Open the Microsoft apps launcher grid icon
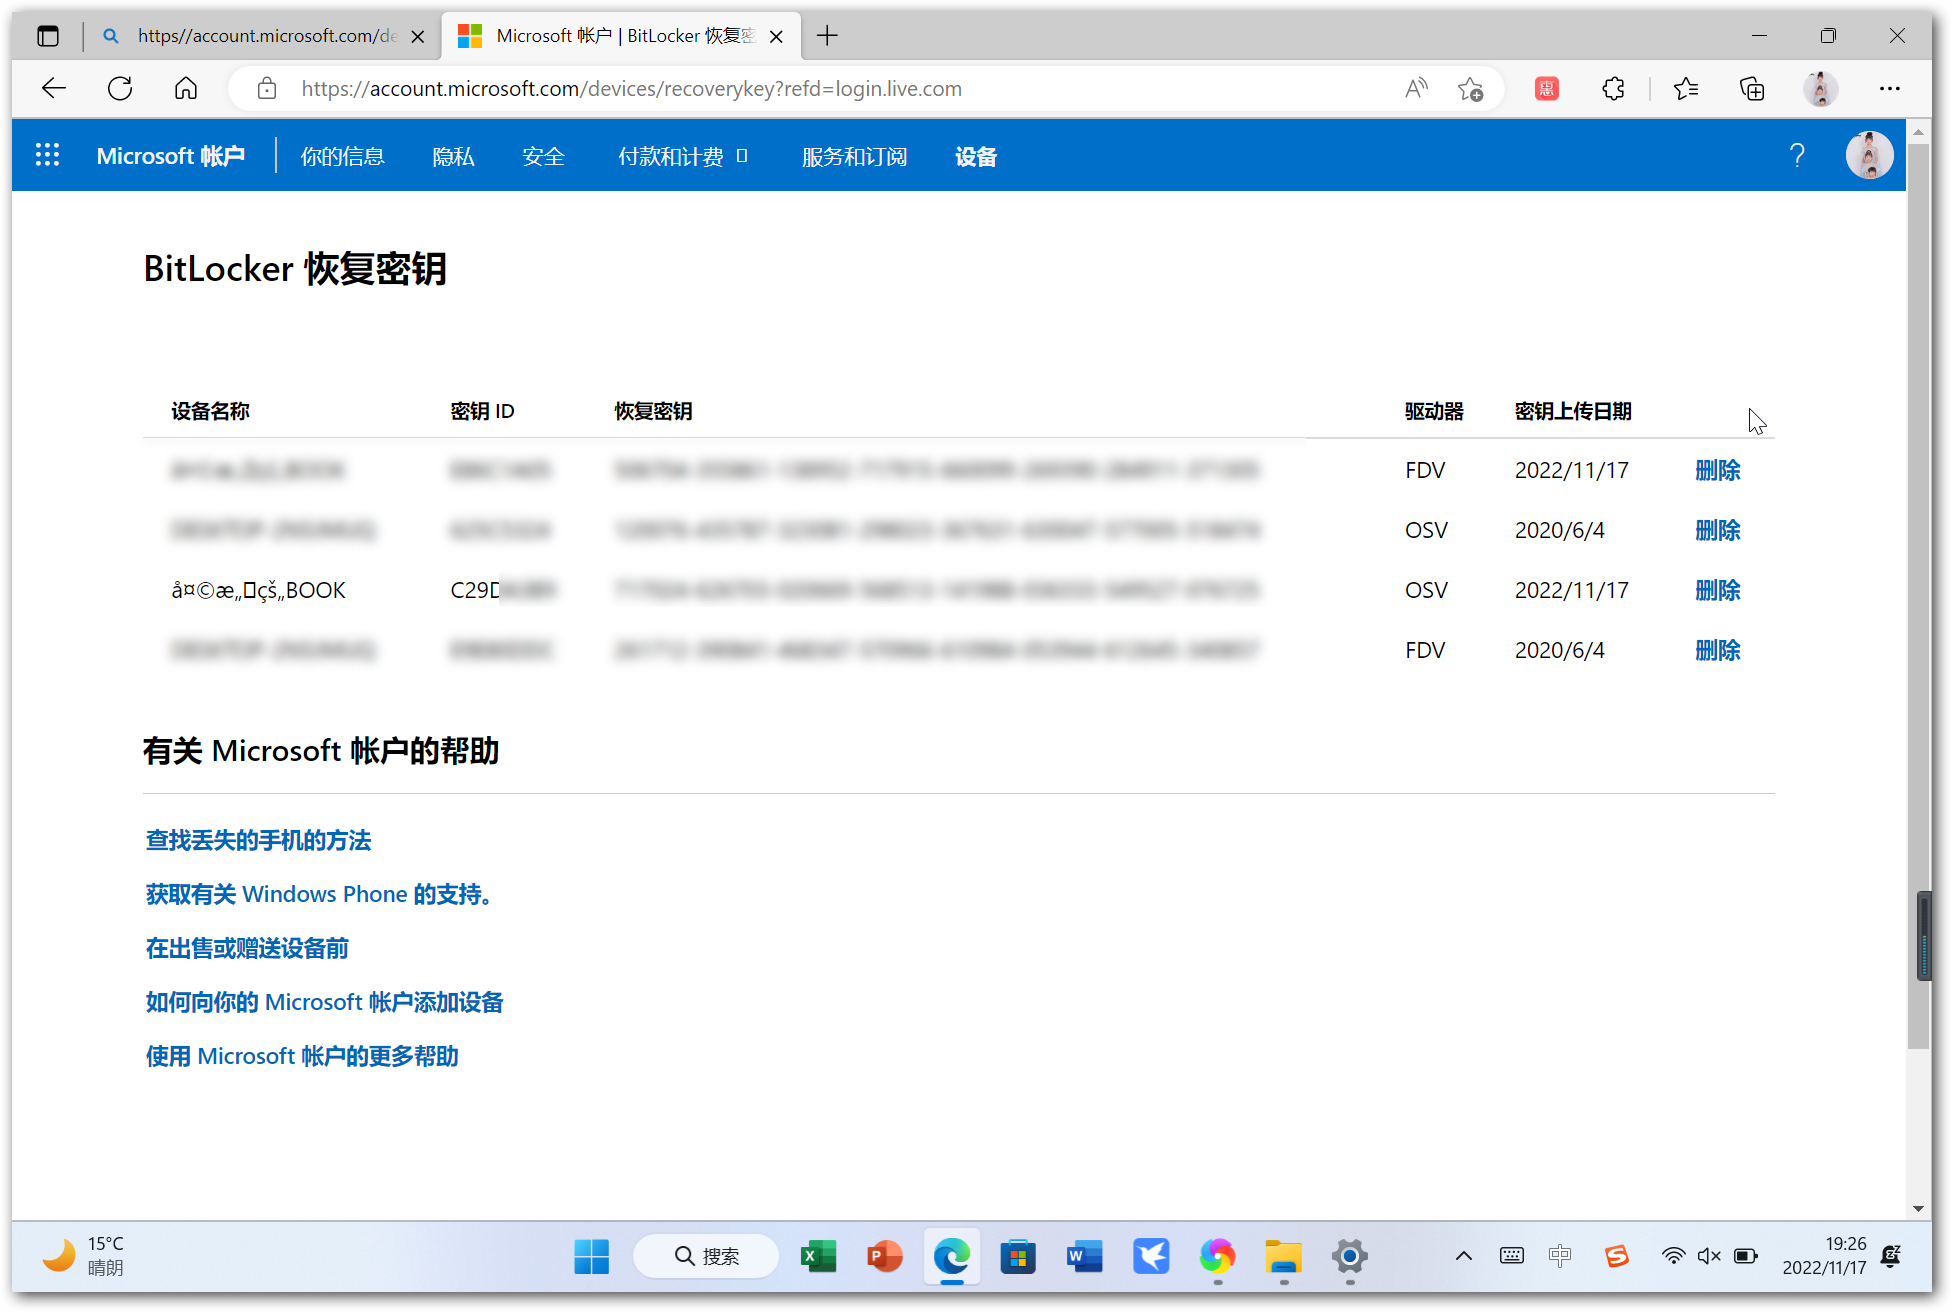1952x1312 pixels. click(47, 155)
